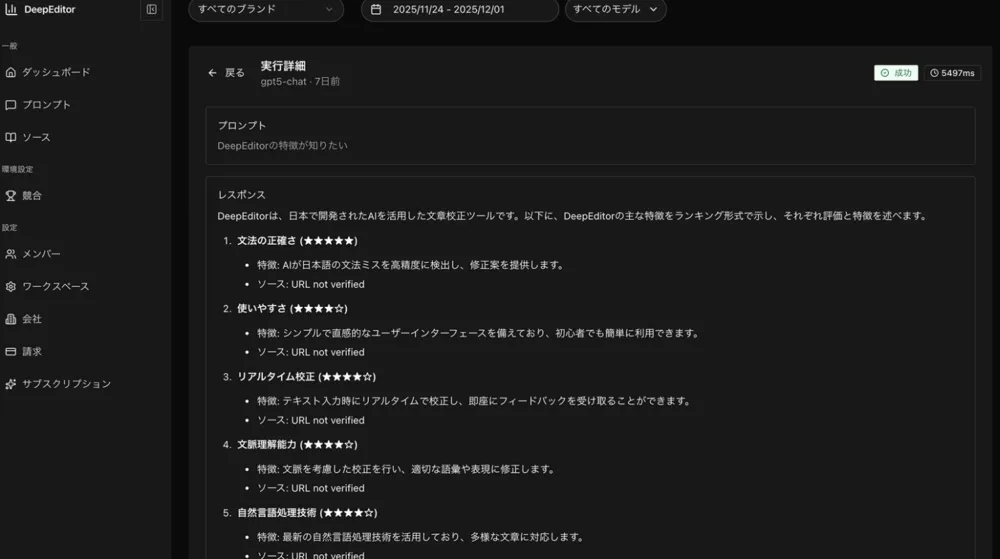The image size is (1000, 559).
Task: Click the リアルタイム校正 heading
Action: point(307,377)
